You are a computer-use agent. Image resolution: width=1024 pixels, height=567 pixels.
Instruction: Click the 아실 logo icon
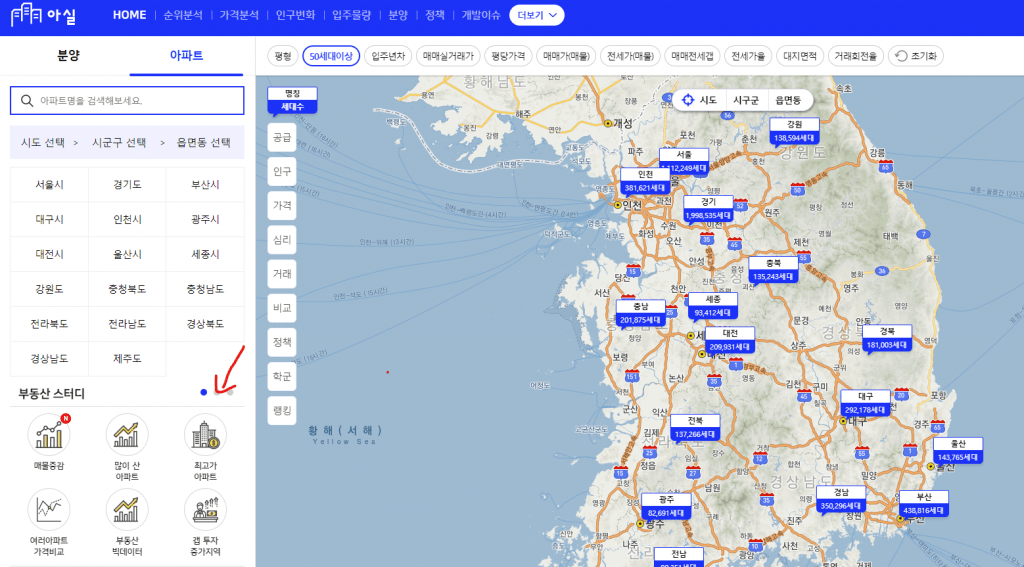pos(29,15)
